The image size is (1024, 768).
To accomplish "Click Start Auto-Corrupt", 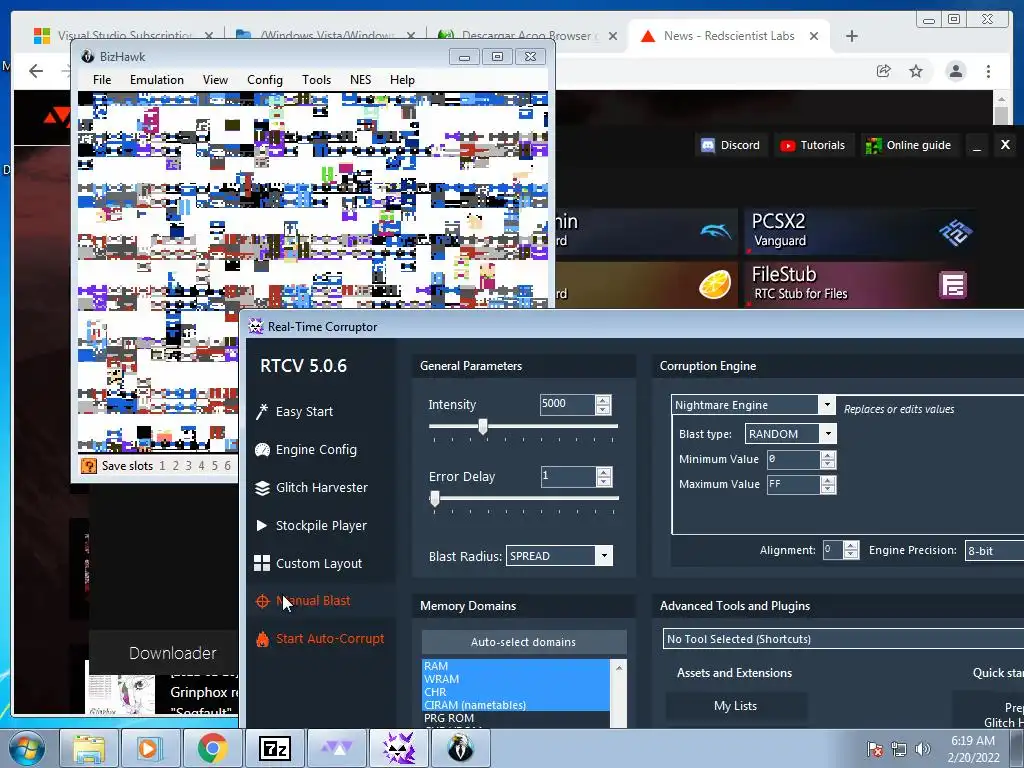I will [x=321, y=639].
